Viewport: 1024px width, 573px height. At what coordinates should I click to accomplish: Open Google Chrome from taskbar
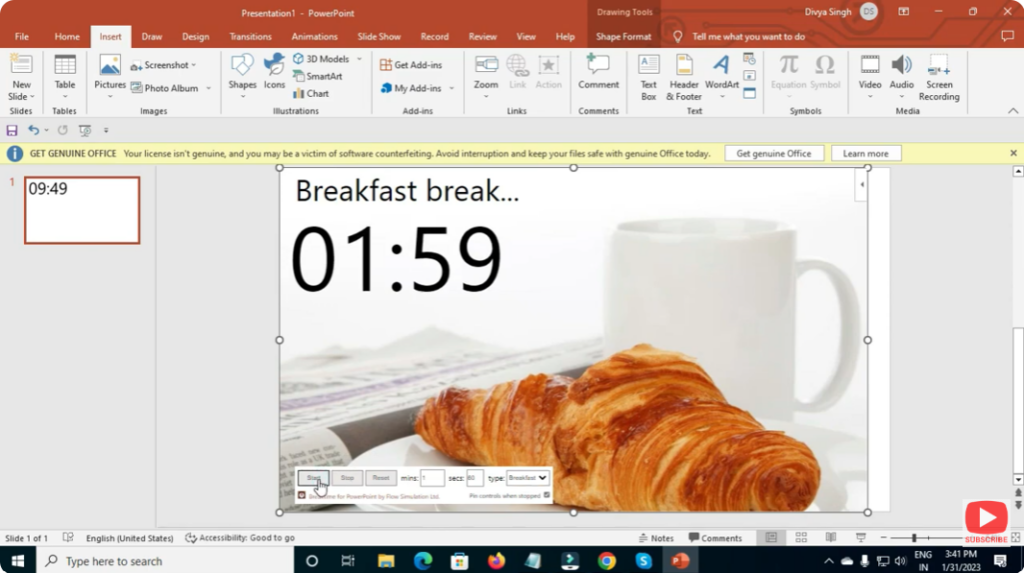pyautogui.click(x=606, y=561)
